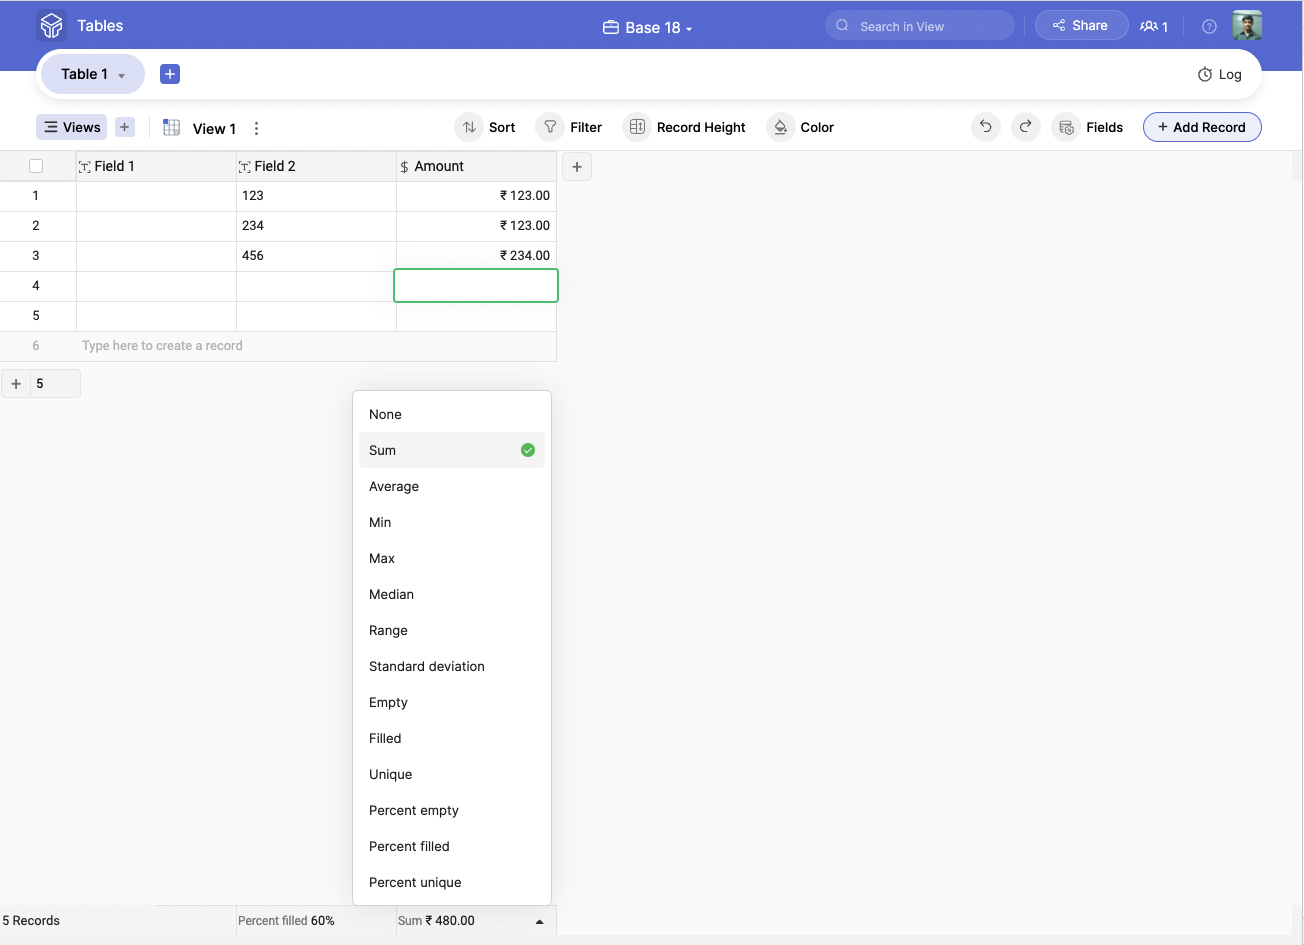Image resolution: width=1304 pixels, height=945 pixels.
Task: Click the 5 Records status text
Action: (31, 921)
